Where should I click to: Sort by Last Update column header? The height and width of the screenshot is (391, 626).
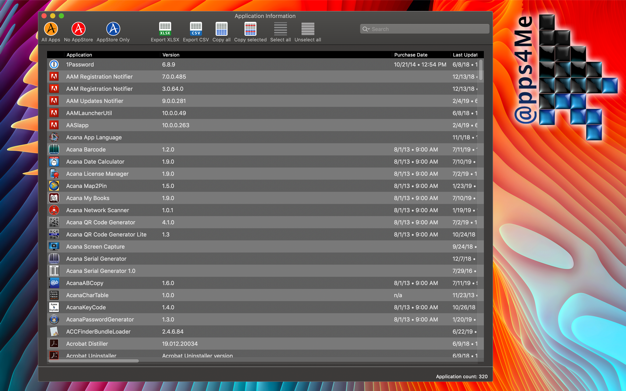click(x=465, y=55)
